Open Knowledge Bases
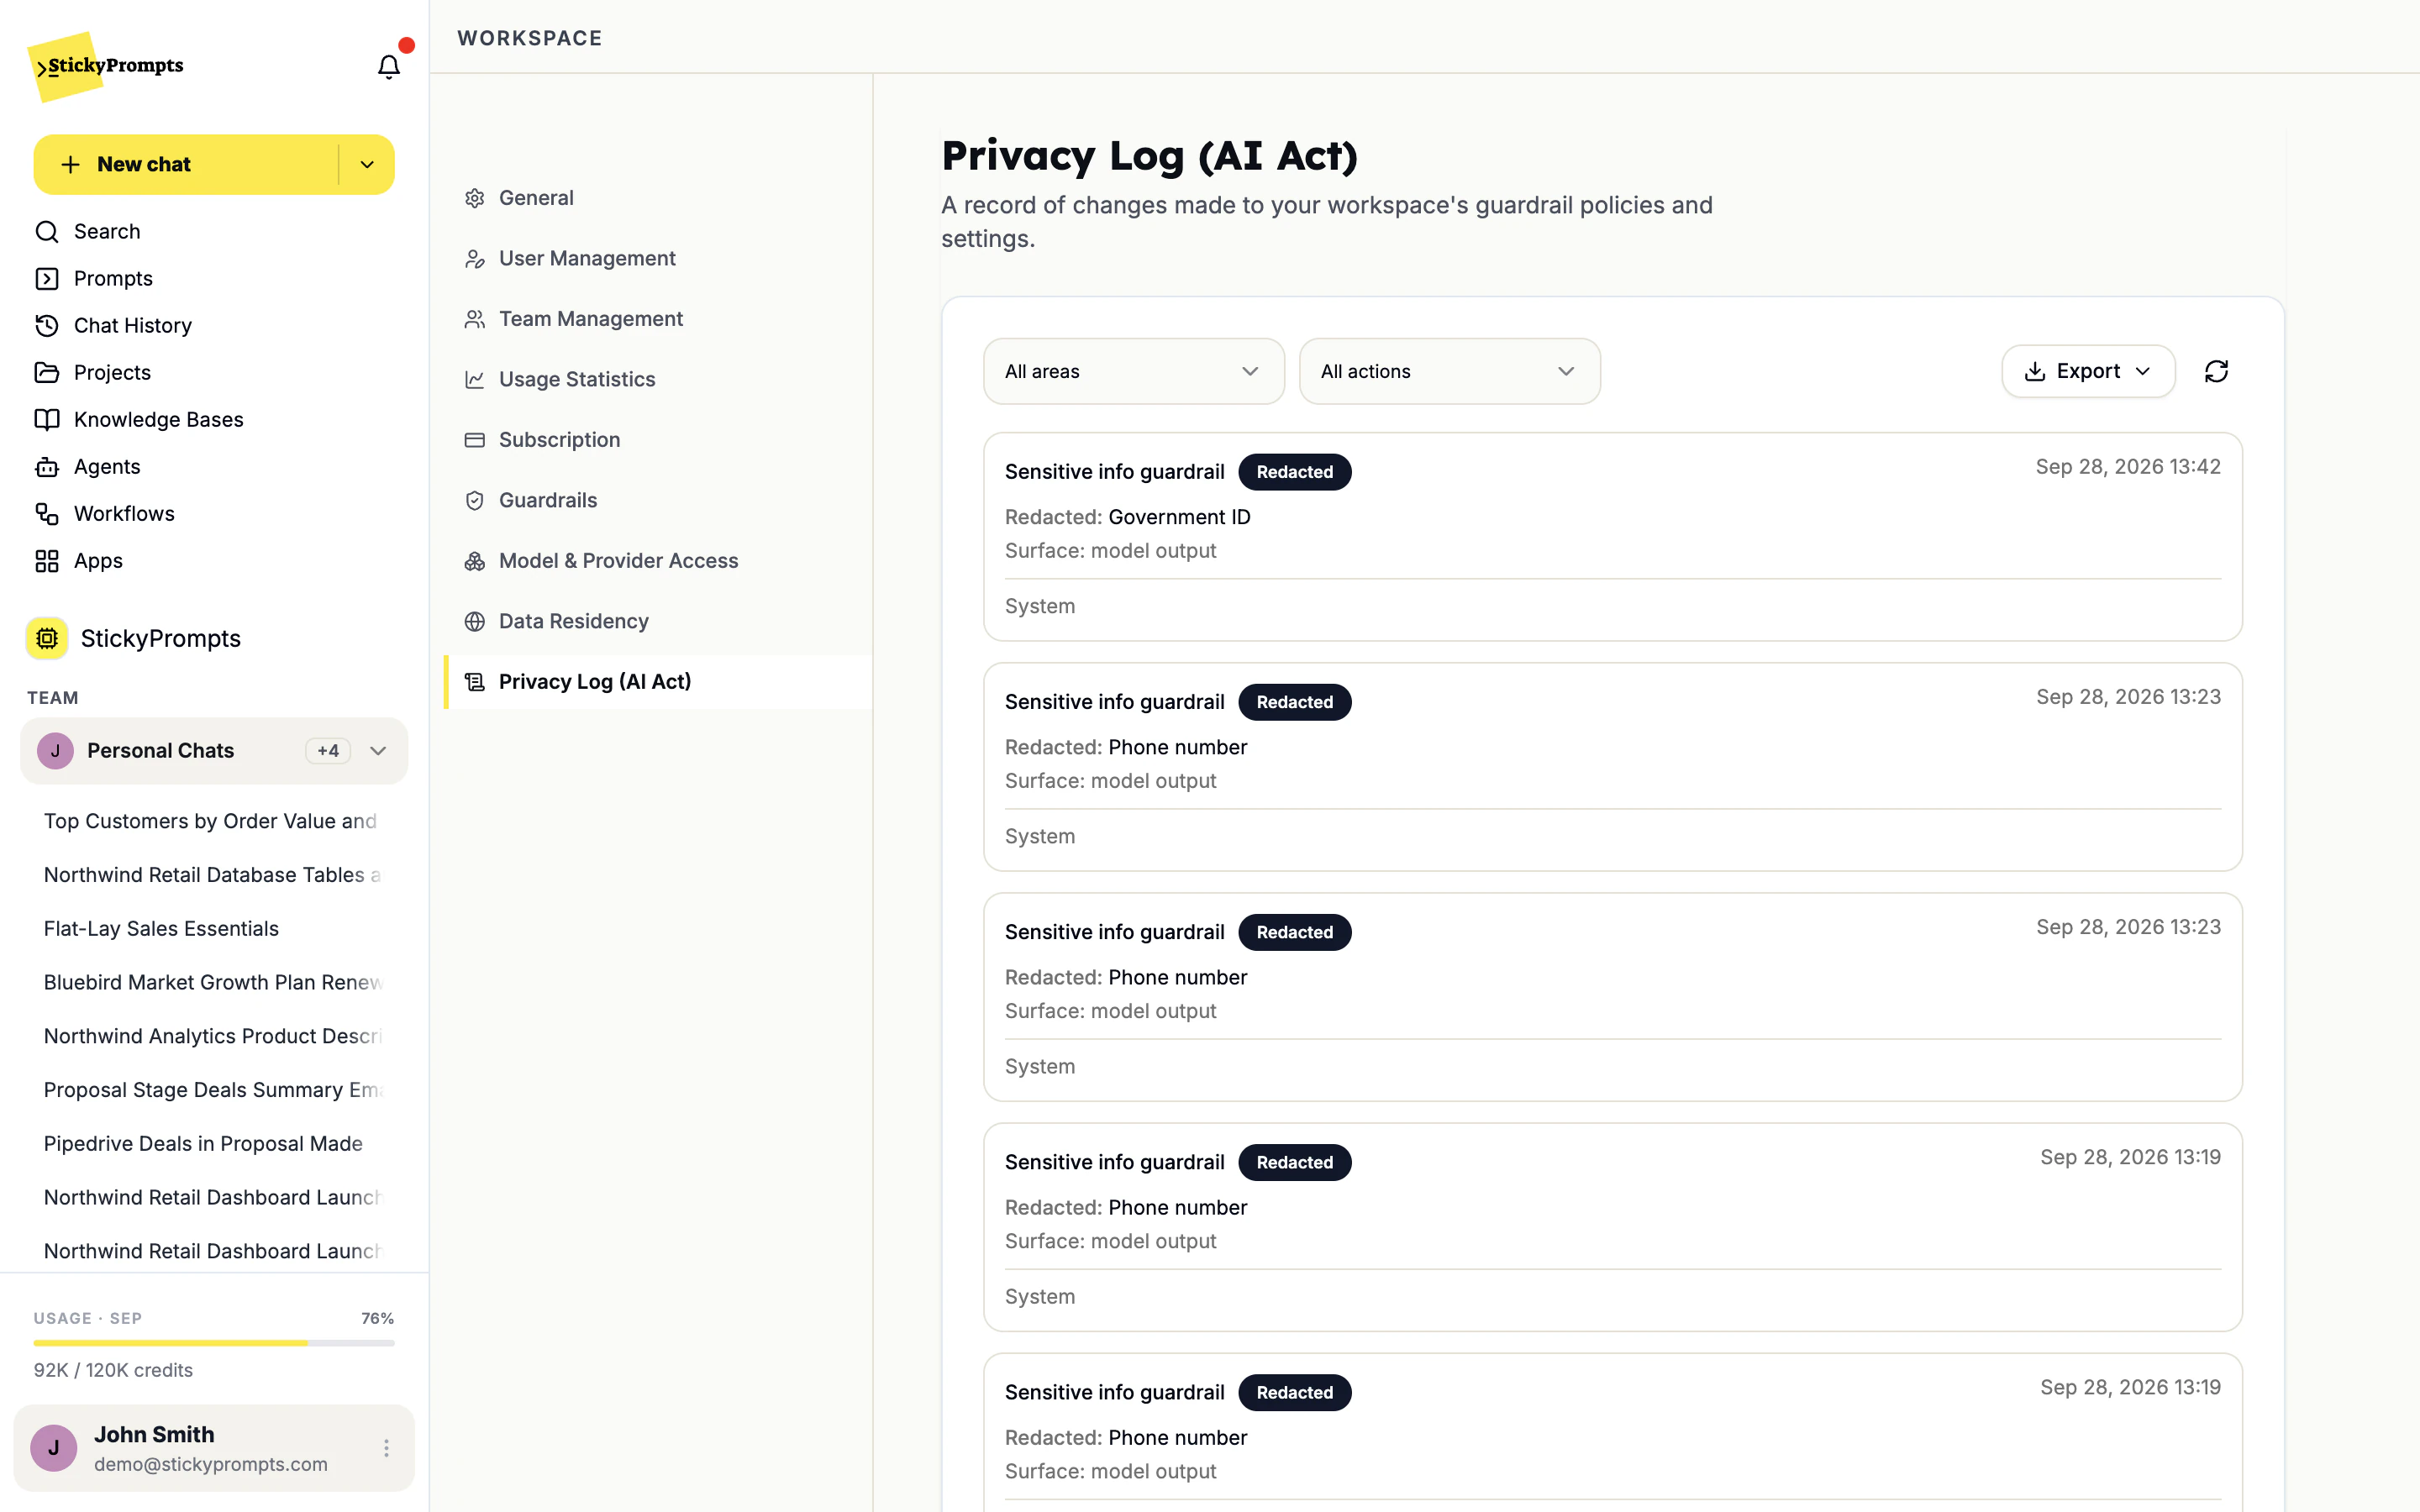This screenshot has height=1512, width=2420. click(139, 419)
